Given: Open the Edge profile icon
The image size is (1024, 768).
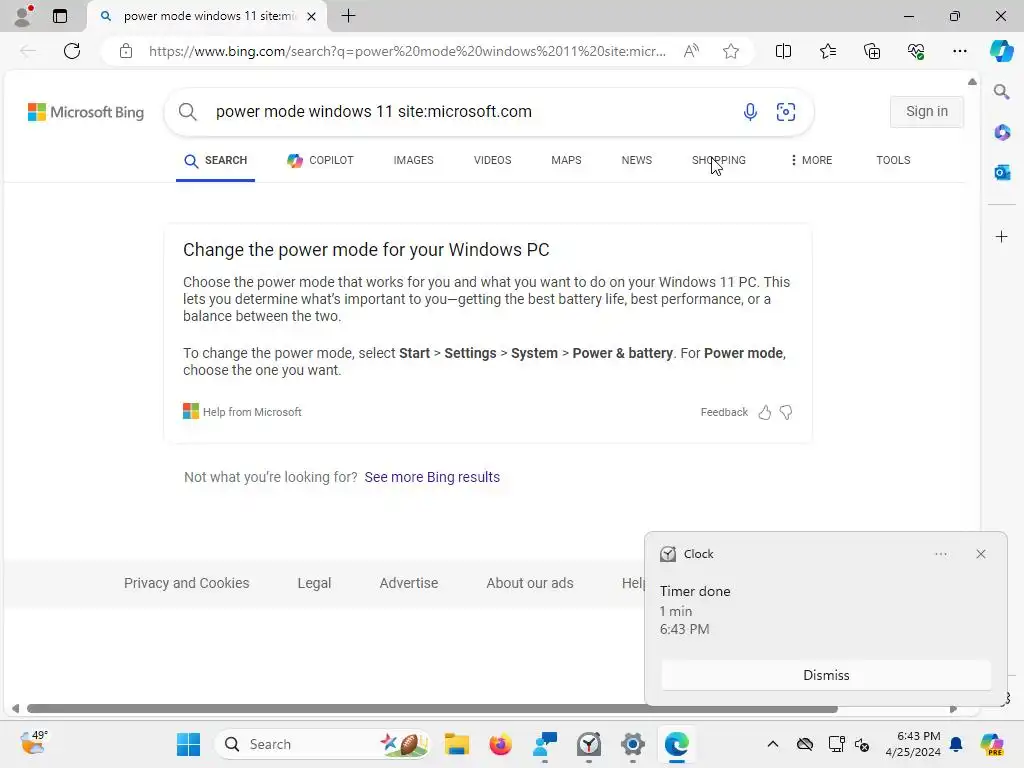Looking at the screenshot, I should (23, 16).
